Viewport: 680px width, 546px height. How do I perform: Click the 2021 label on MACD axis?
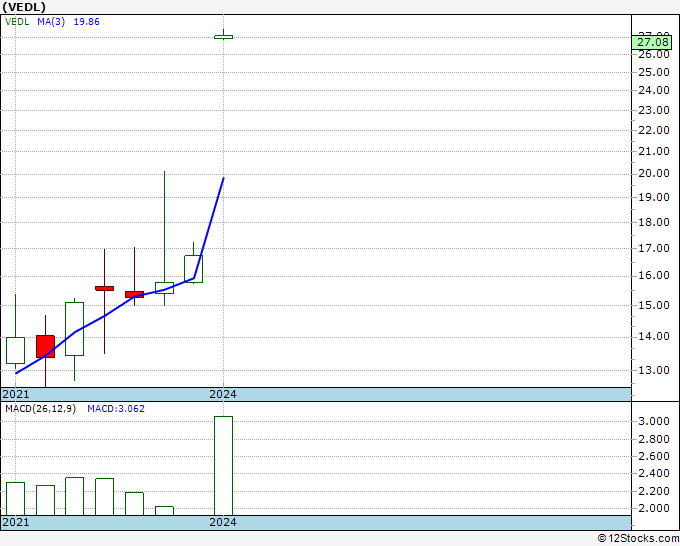click(16, 522)
